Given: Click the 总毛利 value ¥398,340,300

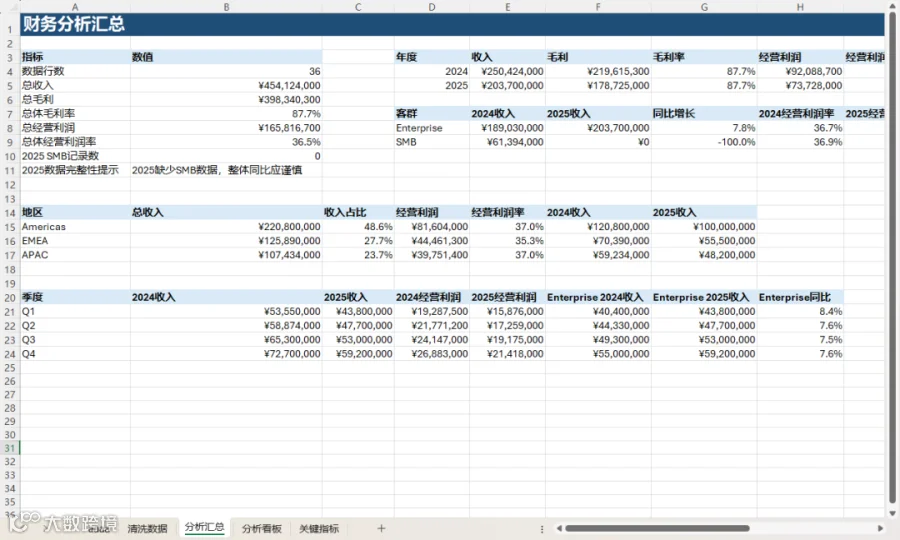Looking at the screenshot, I should pos(226,99).
